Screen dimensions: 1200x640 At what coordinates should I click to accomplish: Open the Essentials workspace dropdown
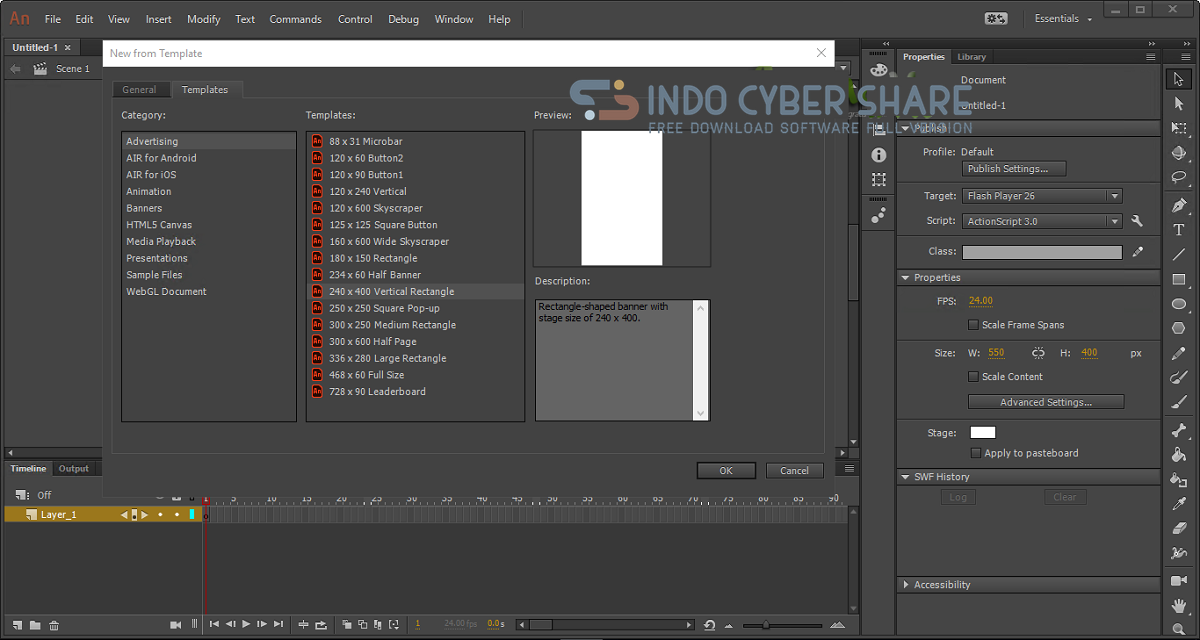click(1063, 19)
